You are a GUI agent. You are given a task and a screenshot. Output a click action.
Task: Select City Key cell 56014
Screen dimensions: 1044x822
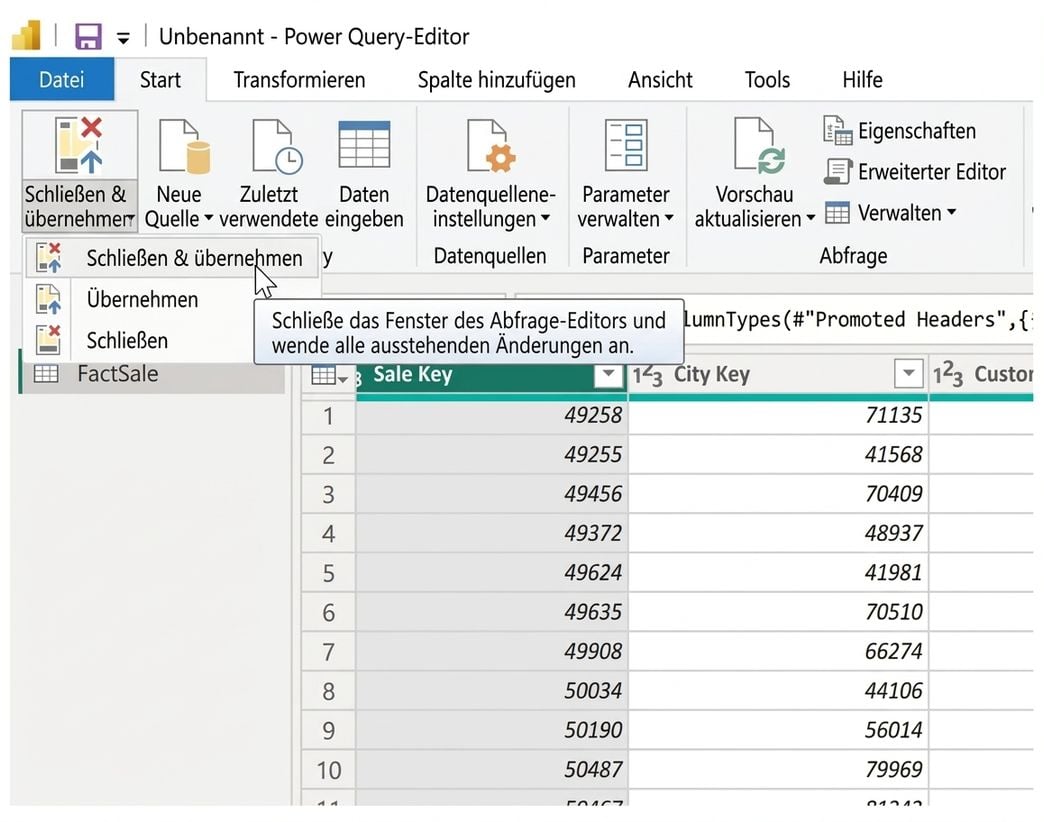[x=778, y=731]
